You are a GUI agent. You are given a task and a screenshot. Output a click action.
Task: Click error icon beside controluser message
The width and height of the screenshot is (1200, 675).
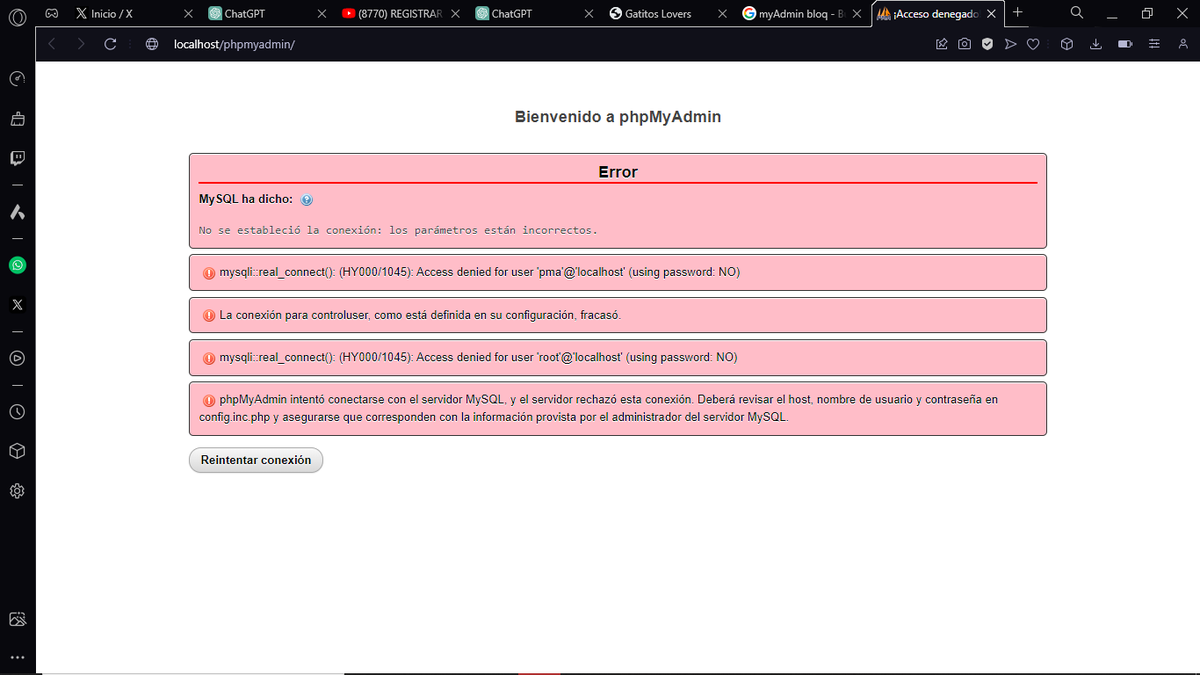209,315
